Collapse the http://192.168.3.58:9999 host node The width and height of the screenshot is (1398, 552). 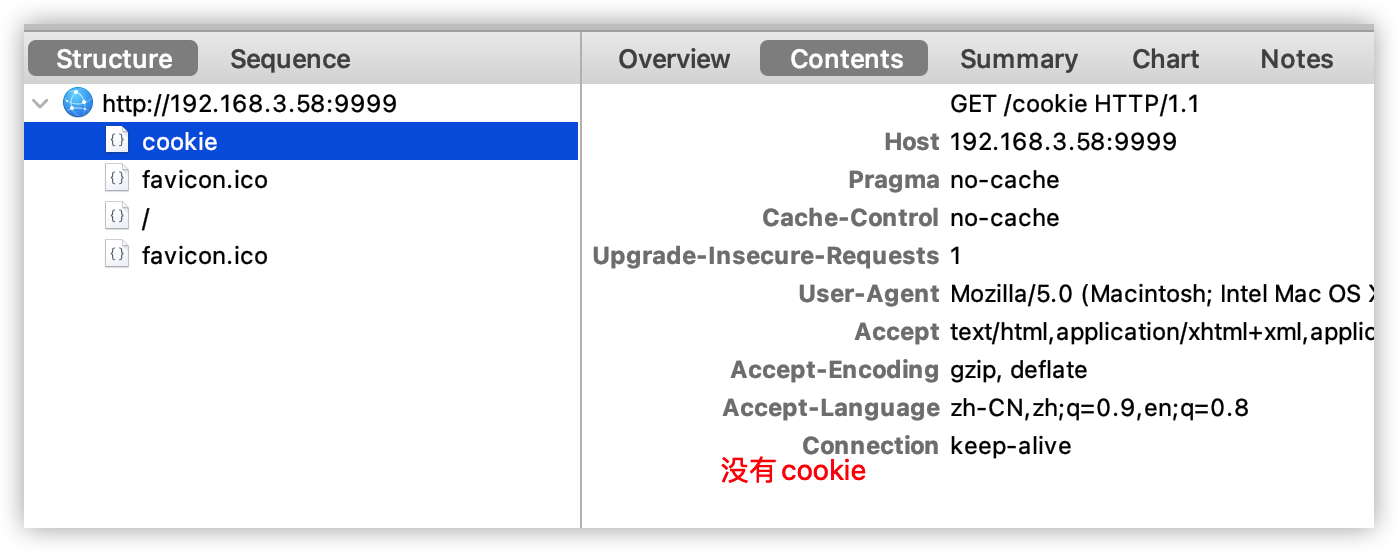click(x=41, y=103)
